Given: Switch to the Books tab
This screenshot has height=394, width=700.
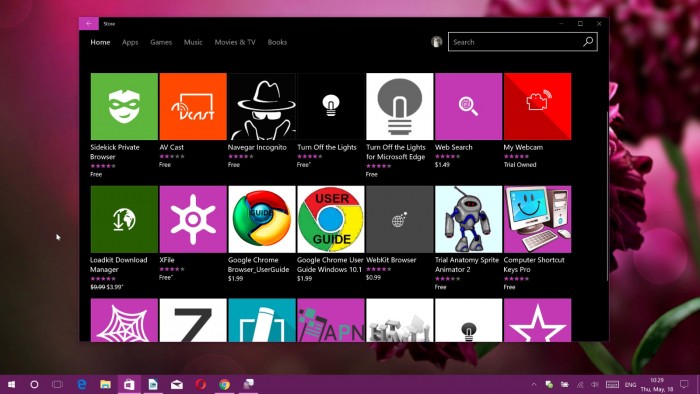Looking at the screenshot, I should 277,42.
